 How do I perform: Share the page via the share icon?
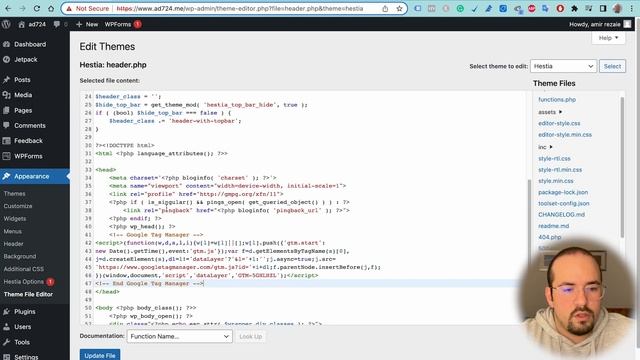coord(385,9)
